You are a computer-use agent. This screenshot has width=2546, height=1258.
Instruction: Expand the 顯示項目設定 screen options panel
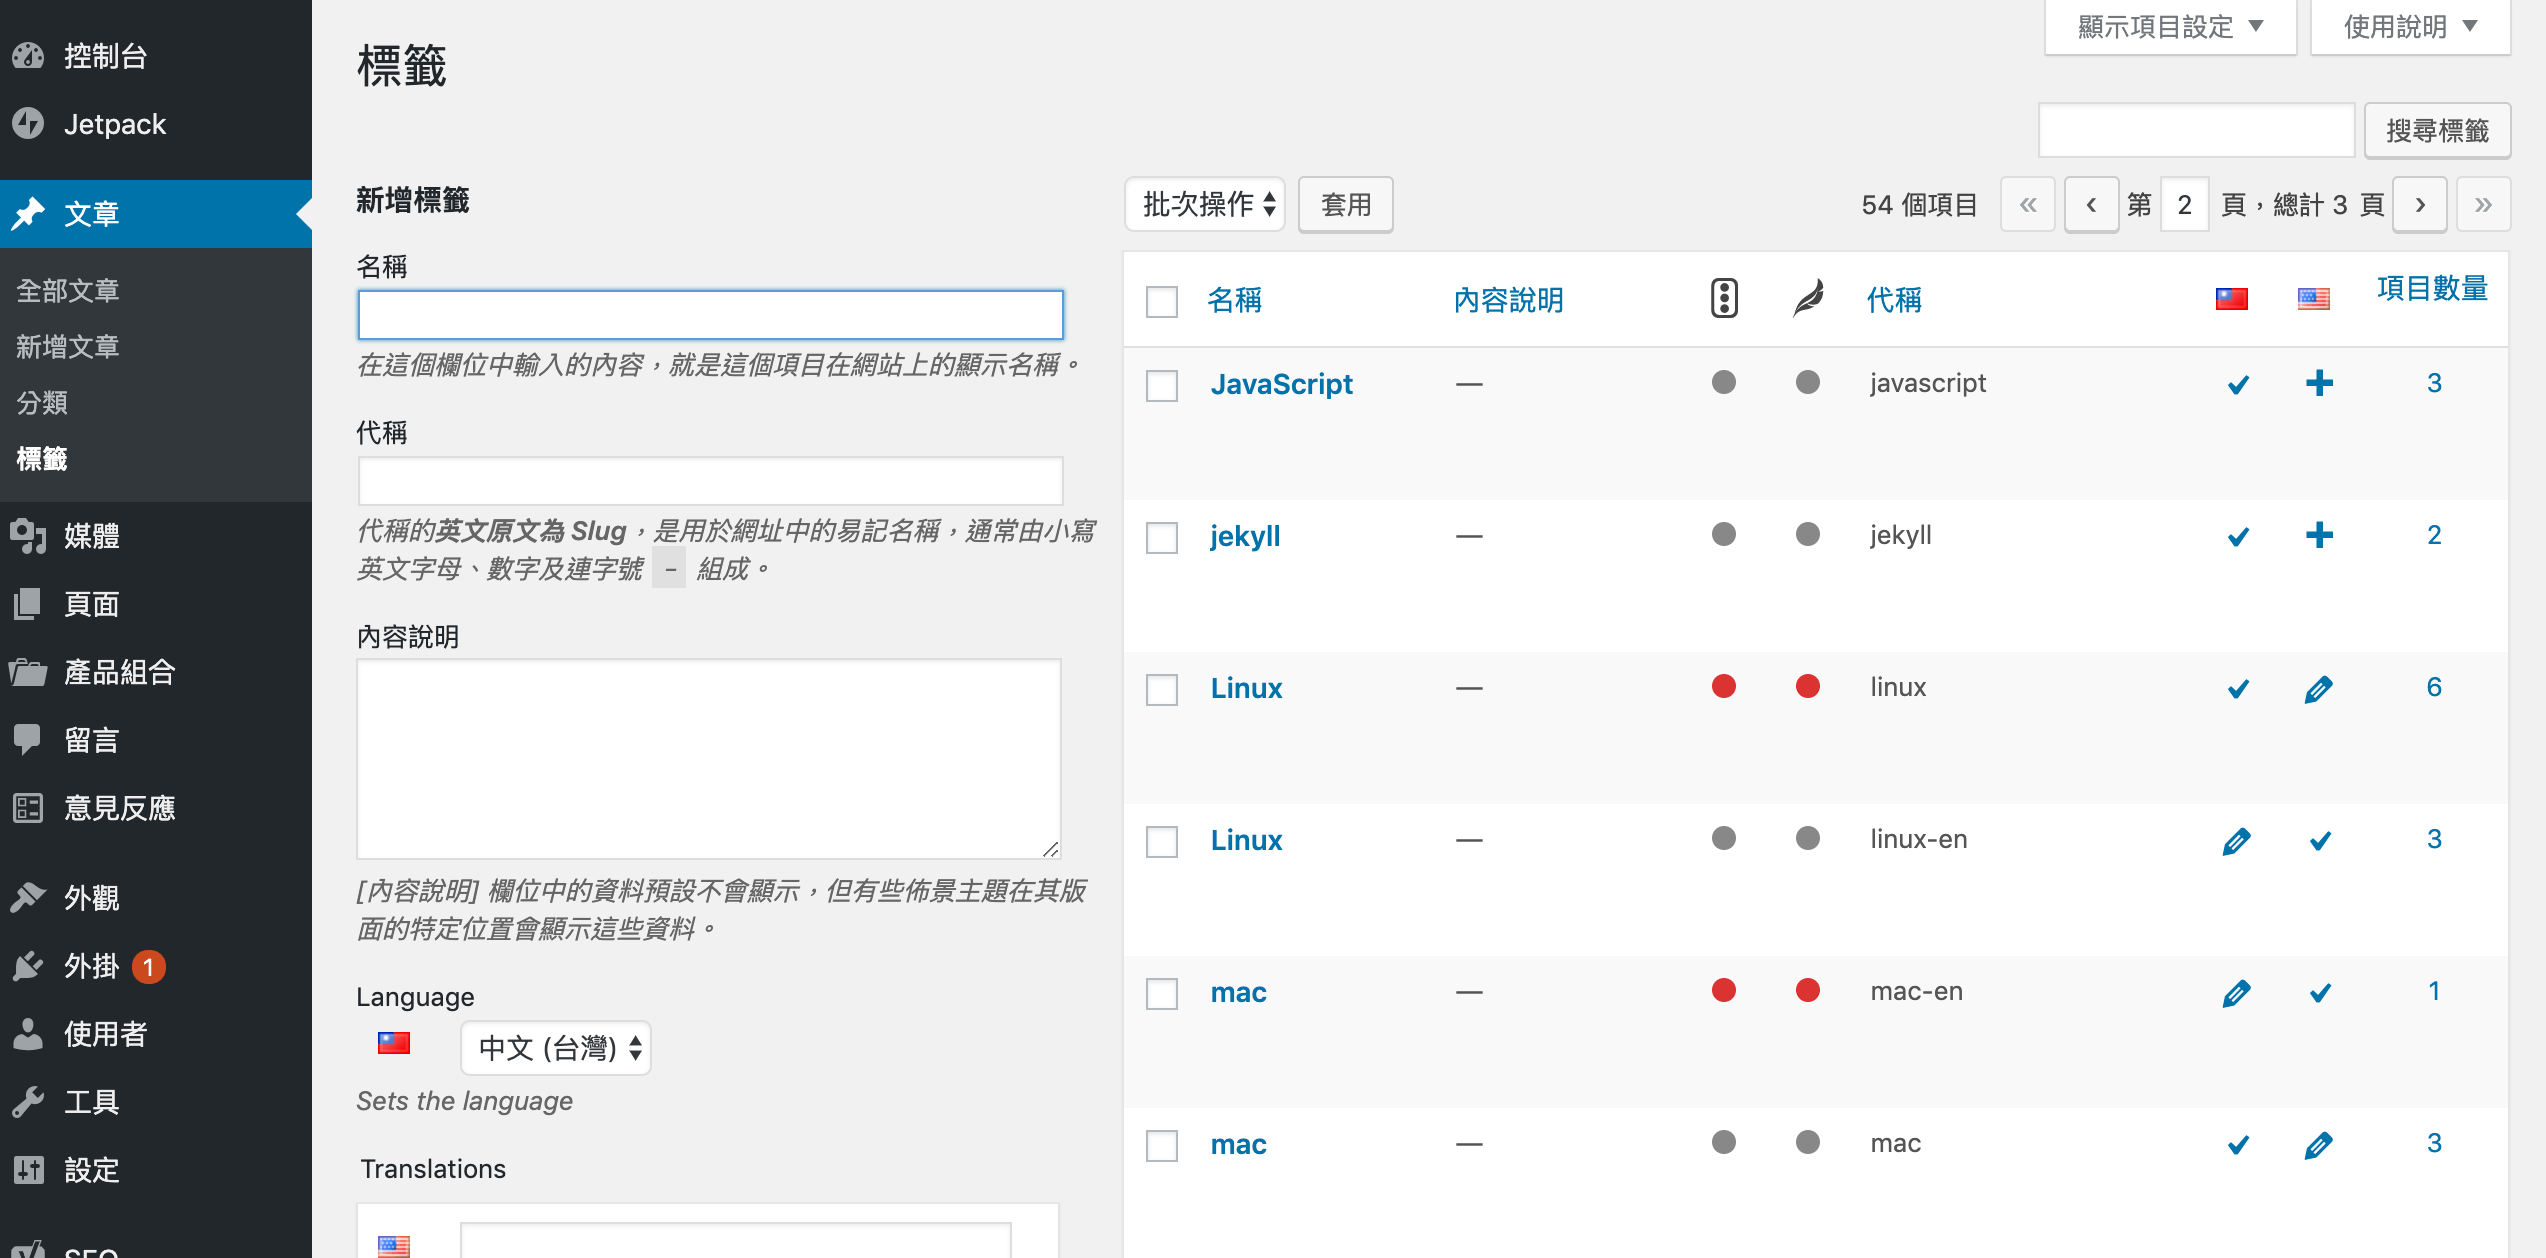point(2170,27)
